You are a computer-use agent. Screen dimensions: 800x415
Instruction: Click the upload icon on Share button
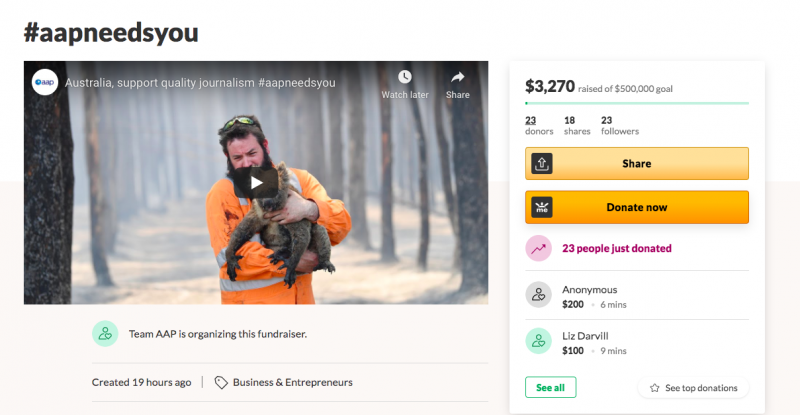click(x=540, y=163)
